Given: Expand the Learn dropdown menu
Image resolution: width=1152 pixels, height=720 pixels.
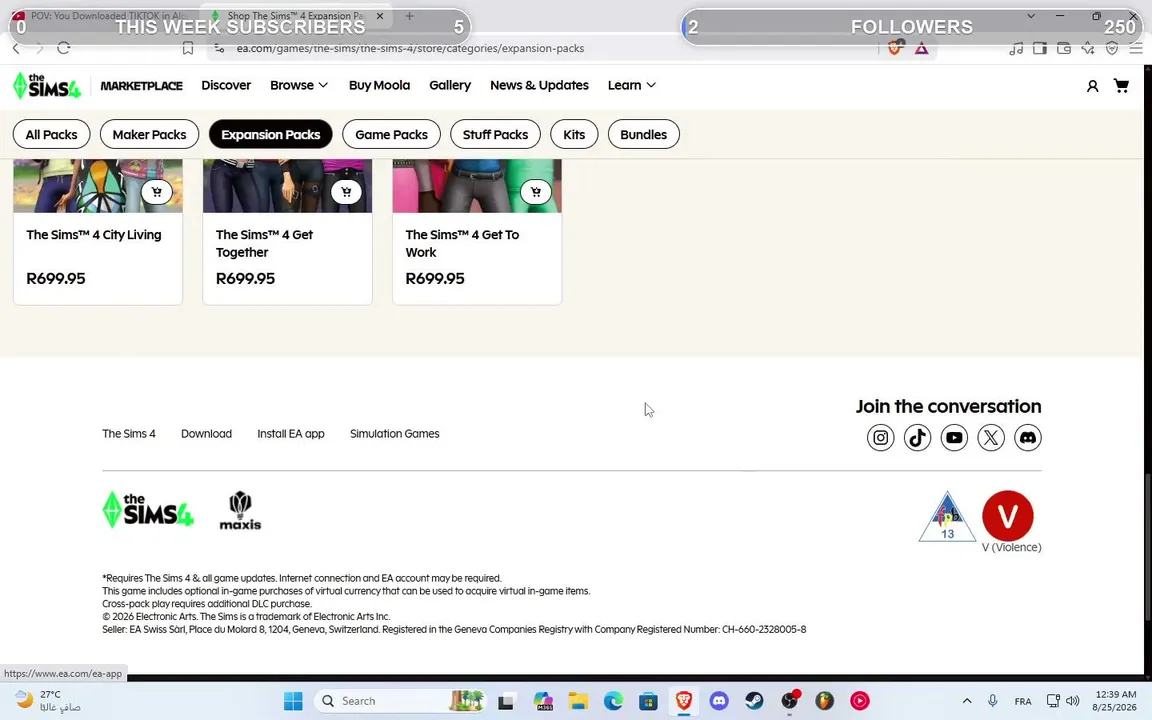Looking at the screenshot, I should (632, 85).
